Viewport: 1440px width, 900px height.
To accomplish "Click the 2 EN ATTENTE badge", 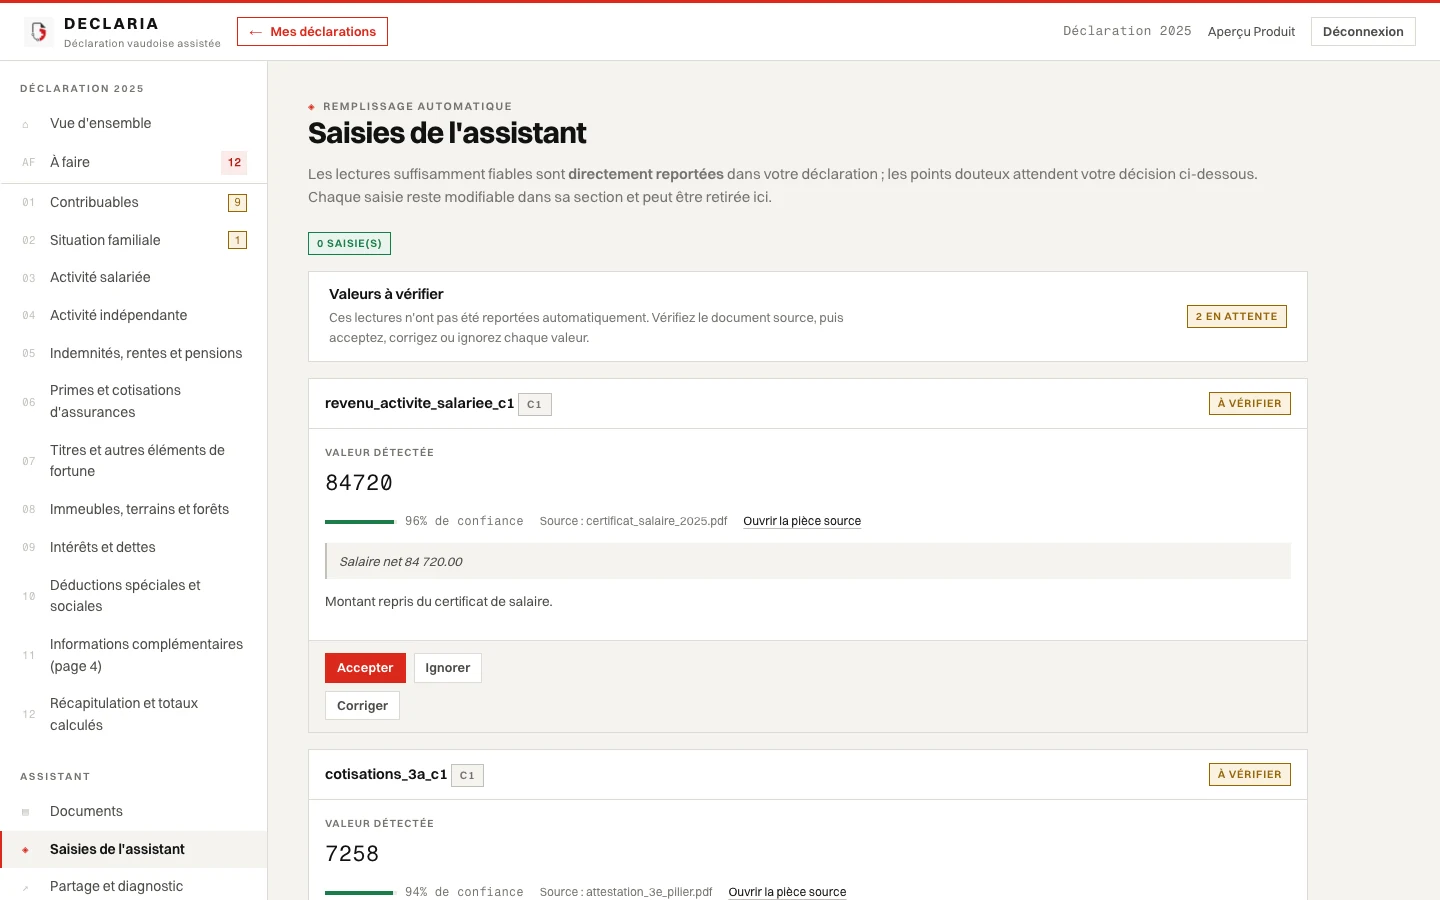I will 1236,316.
